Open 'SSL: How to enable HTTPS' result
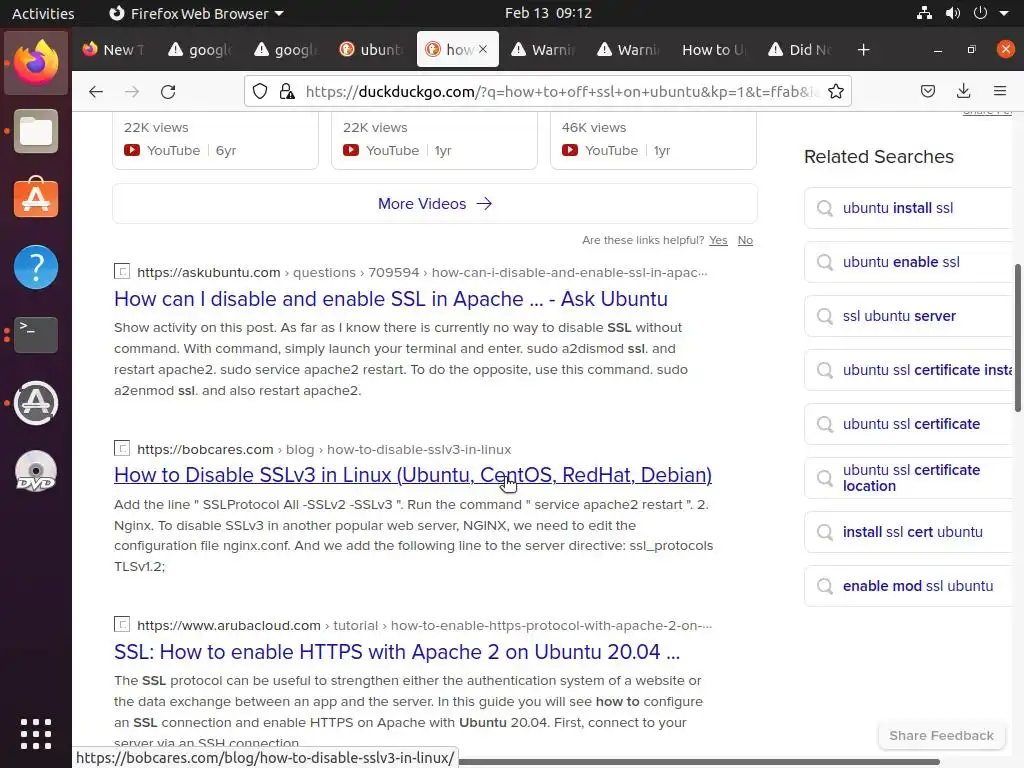Image resolution: width=1024 pixels, height=768 pixels. [x=397, y=652]
